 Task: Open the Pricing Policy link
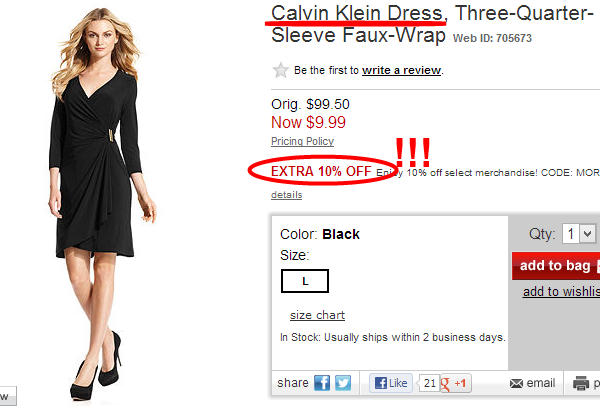pyautogui.click(x=302, y=141)
